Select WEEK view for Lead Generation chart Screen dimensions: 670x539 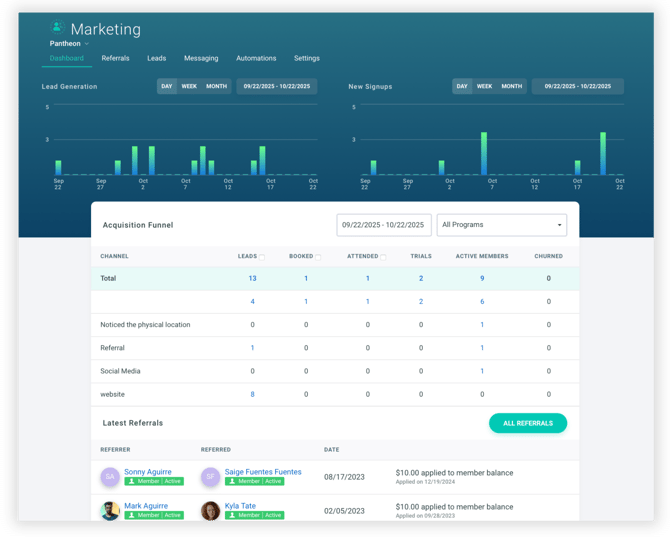click(189, 87)
